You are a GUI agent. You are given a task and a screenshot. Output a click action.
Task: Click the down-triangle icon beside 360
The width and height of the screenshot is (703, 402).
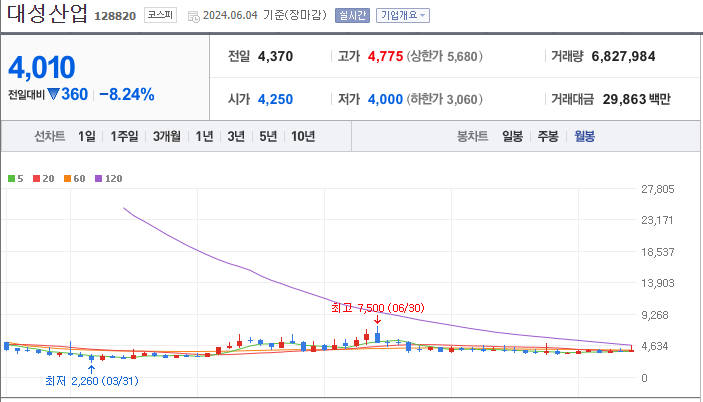pos(53,95)
